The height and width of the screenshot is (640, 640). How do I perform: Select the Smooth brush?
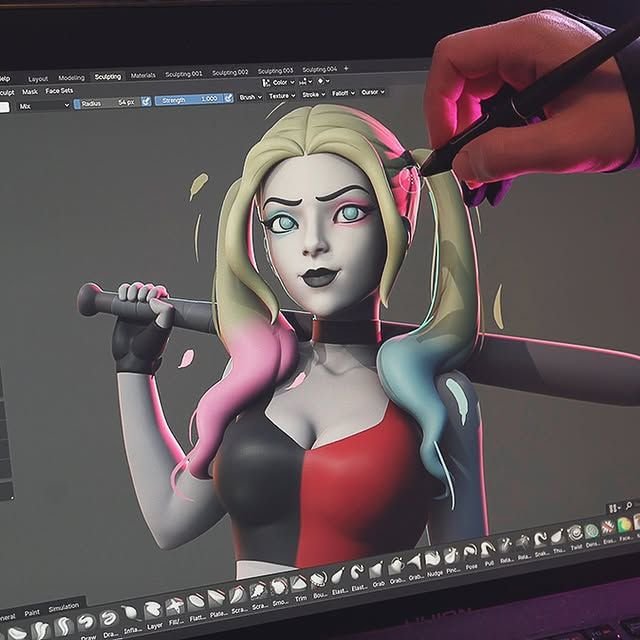279,592
